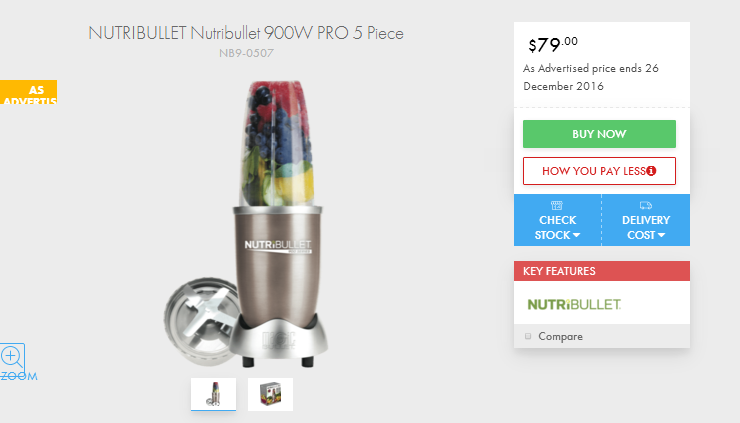The height and width of the screenshot is (423, 740).
Task: Click the As Advertised yellow badge
Action: point(28,92)
